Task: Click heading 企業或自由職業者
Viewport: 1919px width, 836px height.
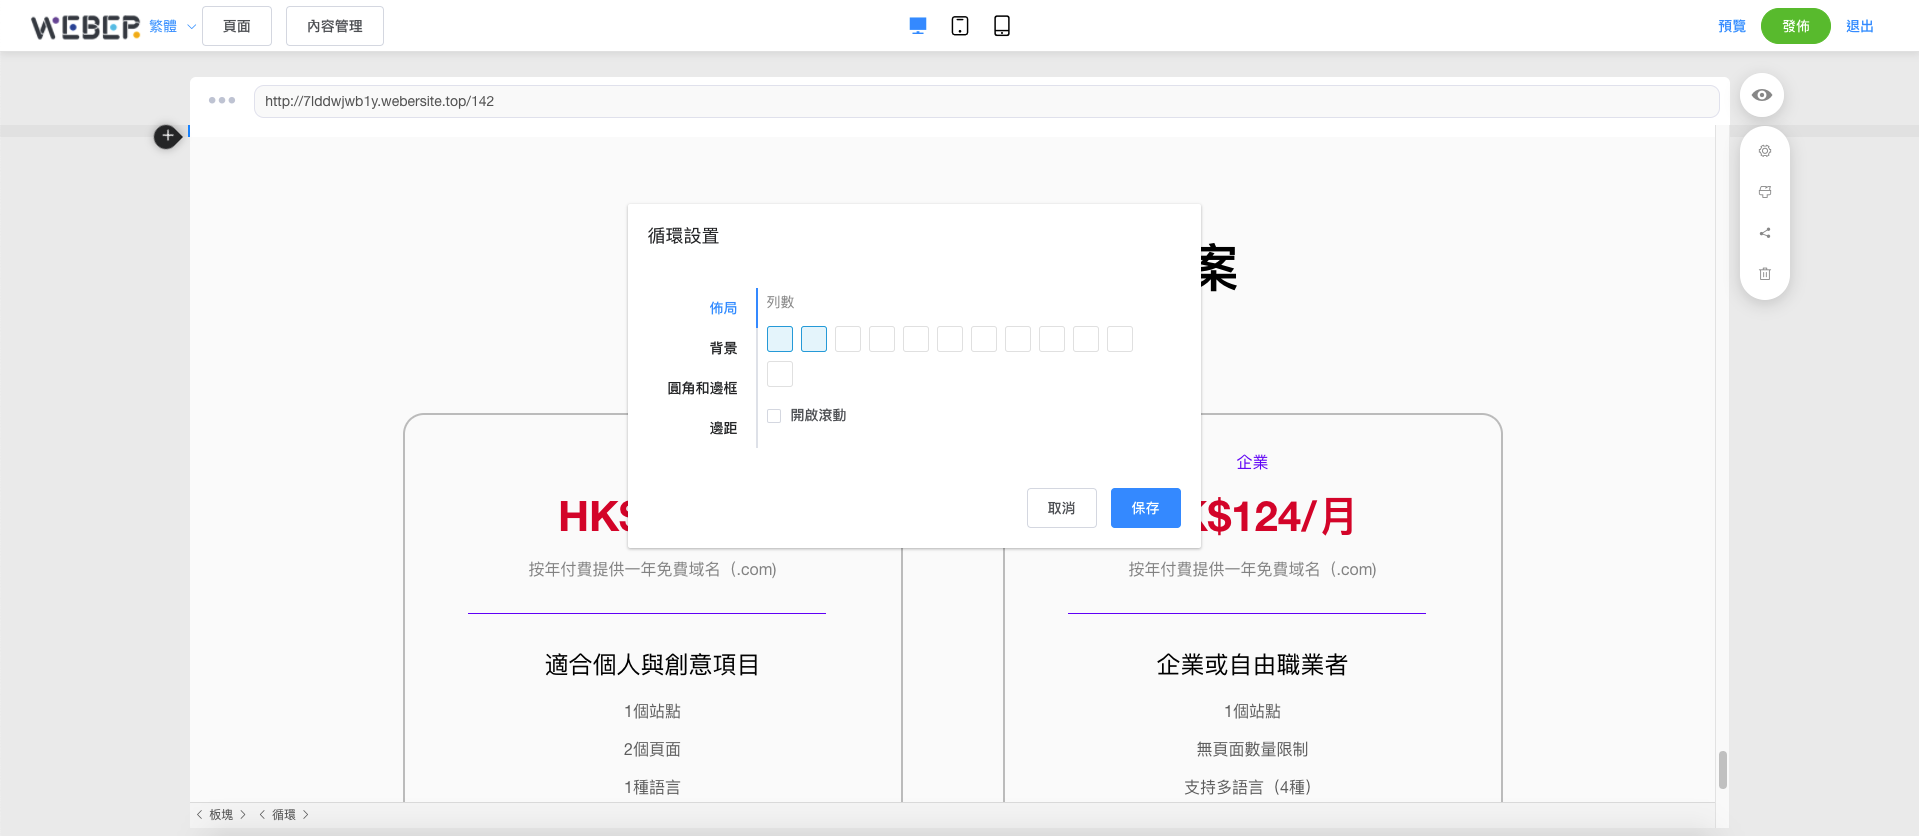Action: click(x=1252, y=665)
